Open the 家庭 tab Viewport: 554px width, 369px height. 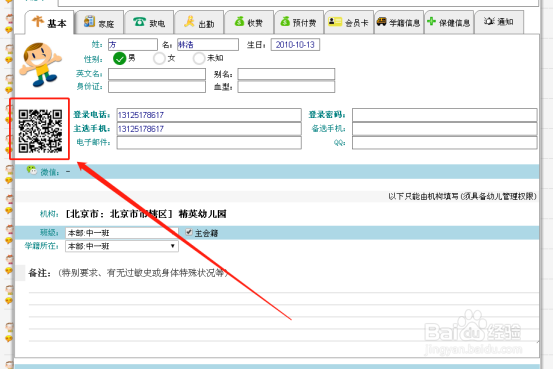click(99, 23)
